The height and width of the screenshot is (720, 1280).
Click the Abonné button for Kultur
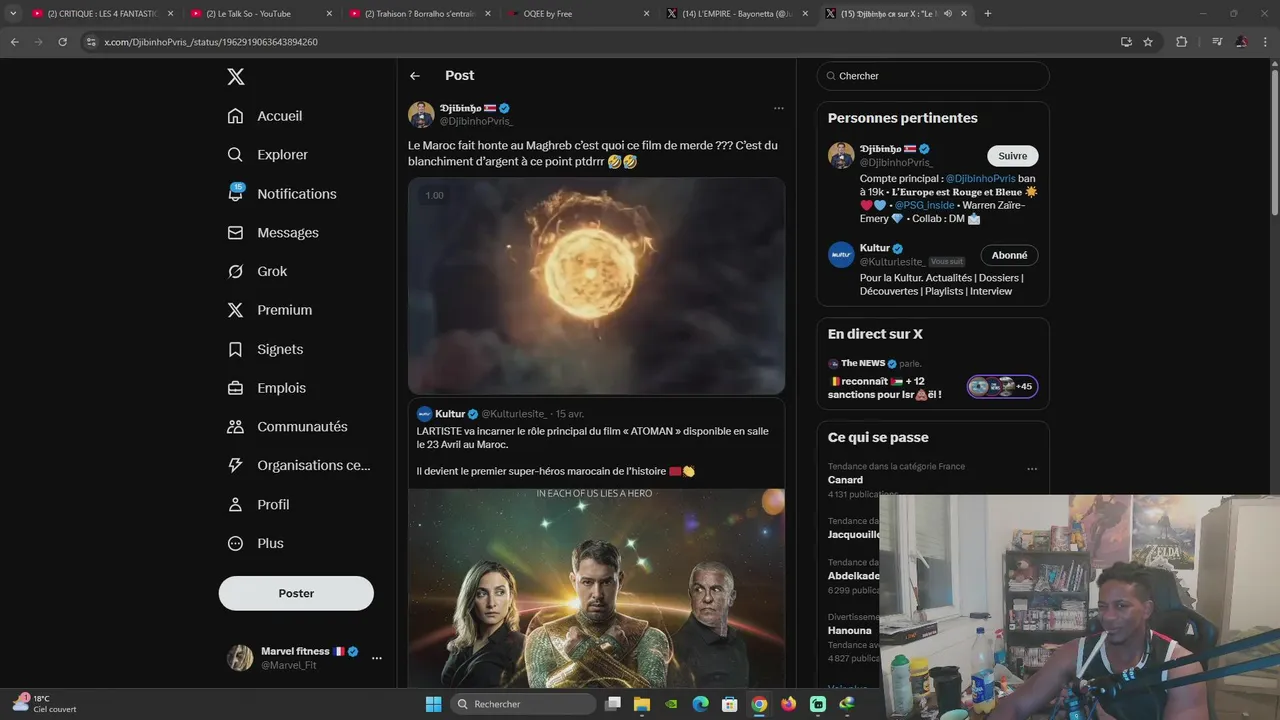coord(1009,255)
